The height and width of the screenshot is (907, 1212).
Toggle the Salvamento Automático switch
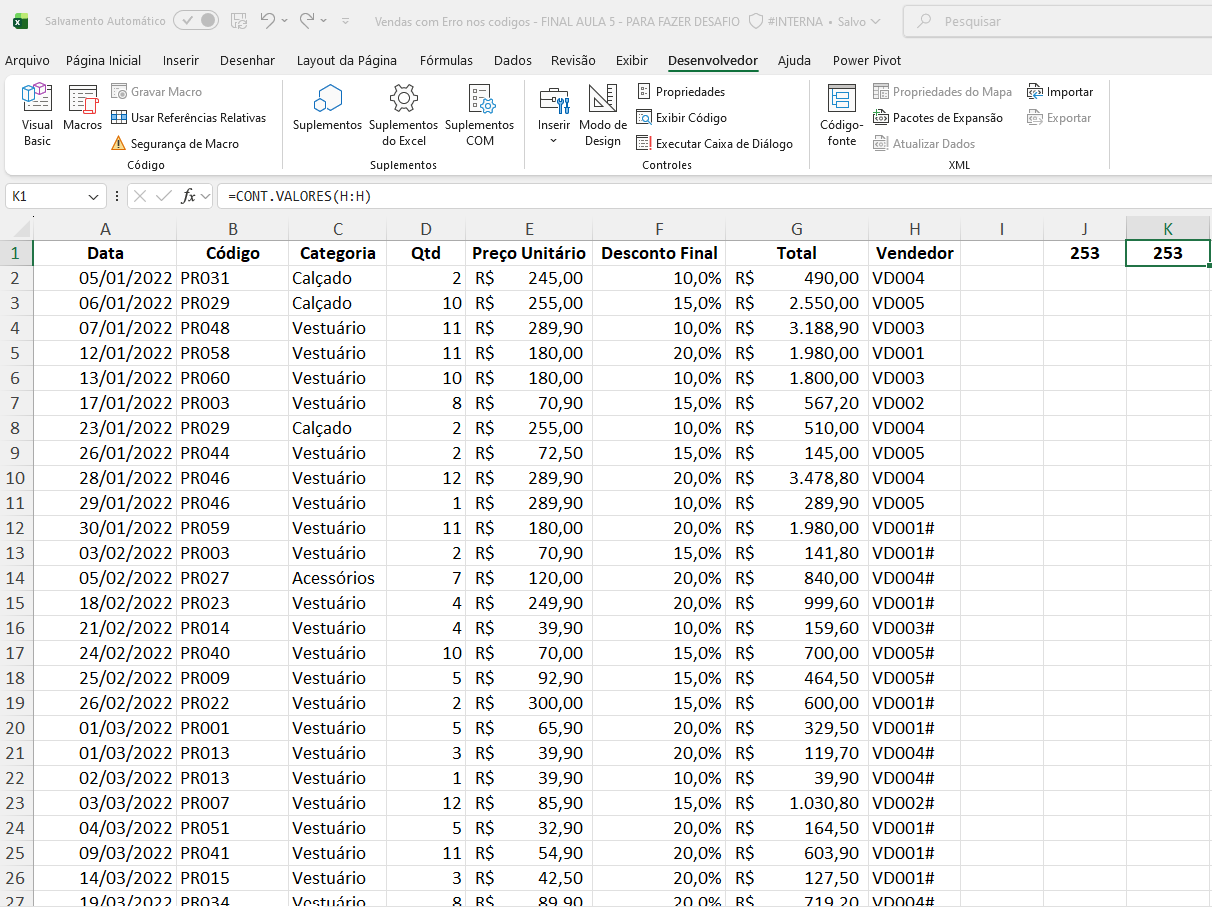coord(195,21)
